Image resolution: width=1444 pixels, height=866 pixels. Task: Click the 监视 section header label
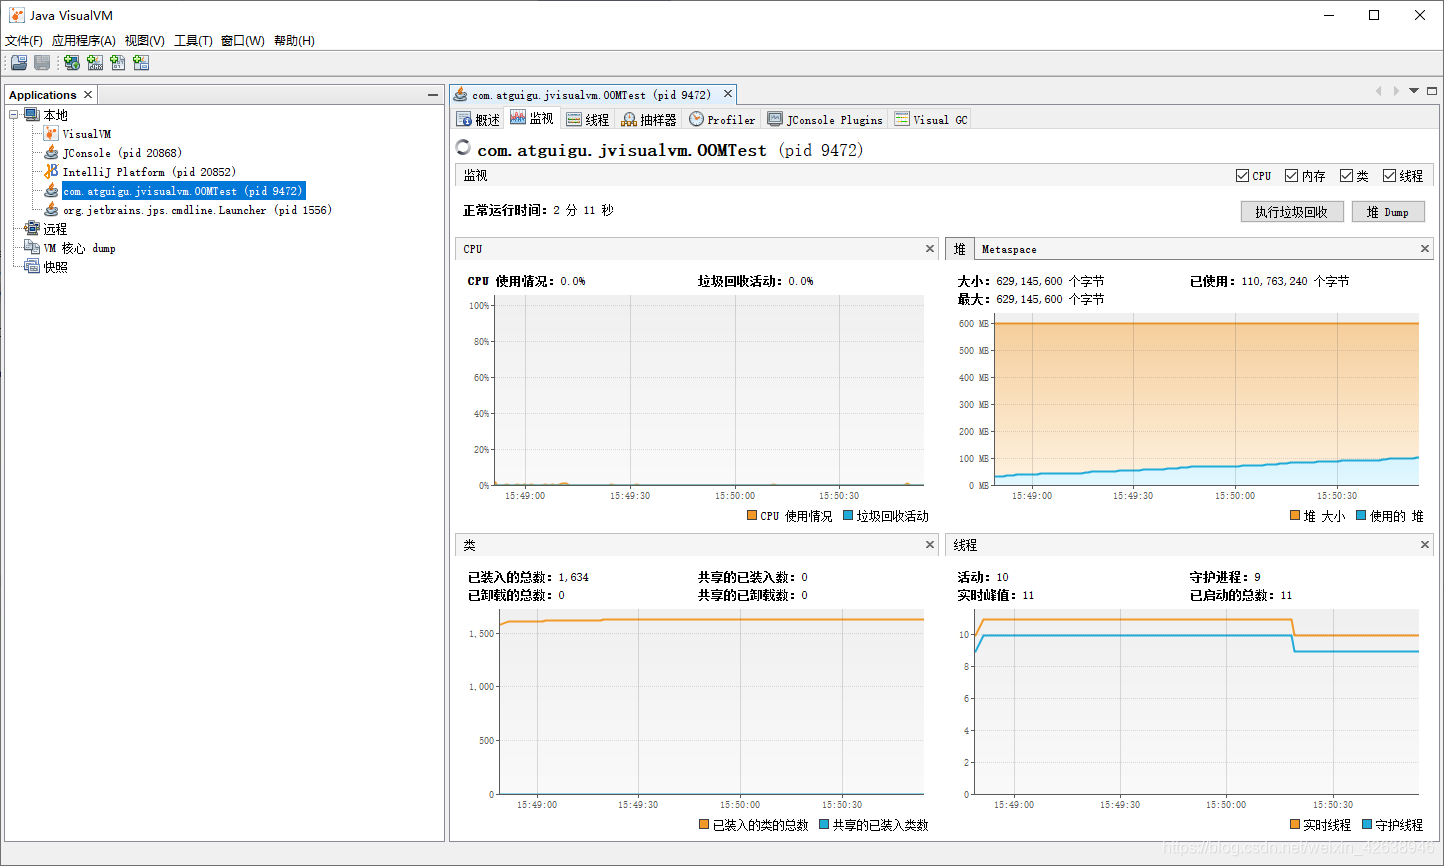pos(476,175)
